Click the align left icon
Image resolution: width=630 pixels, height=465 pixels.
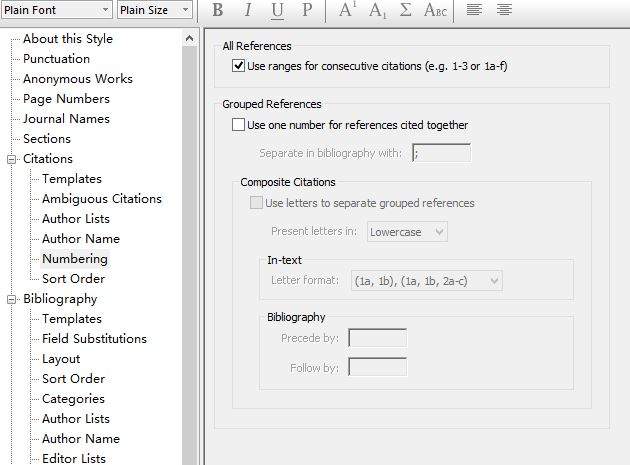click(475, 11)
